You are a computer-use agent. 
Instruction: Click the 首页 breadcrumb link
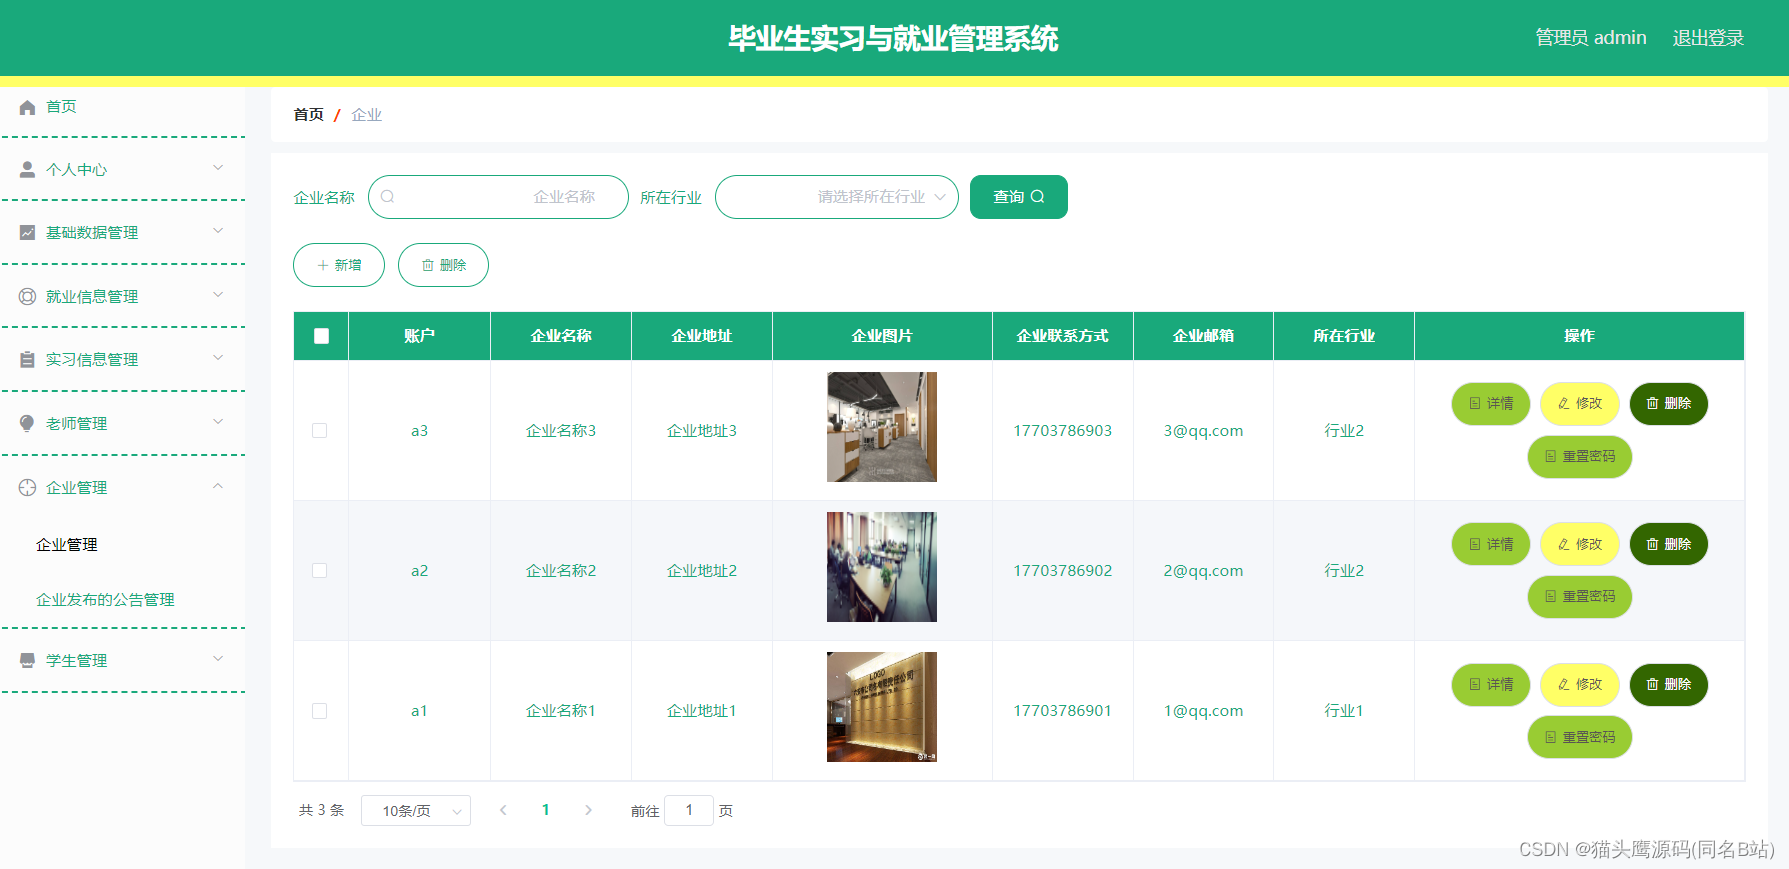[x=308, y=115]
